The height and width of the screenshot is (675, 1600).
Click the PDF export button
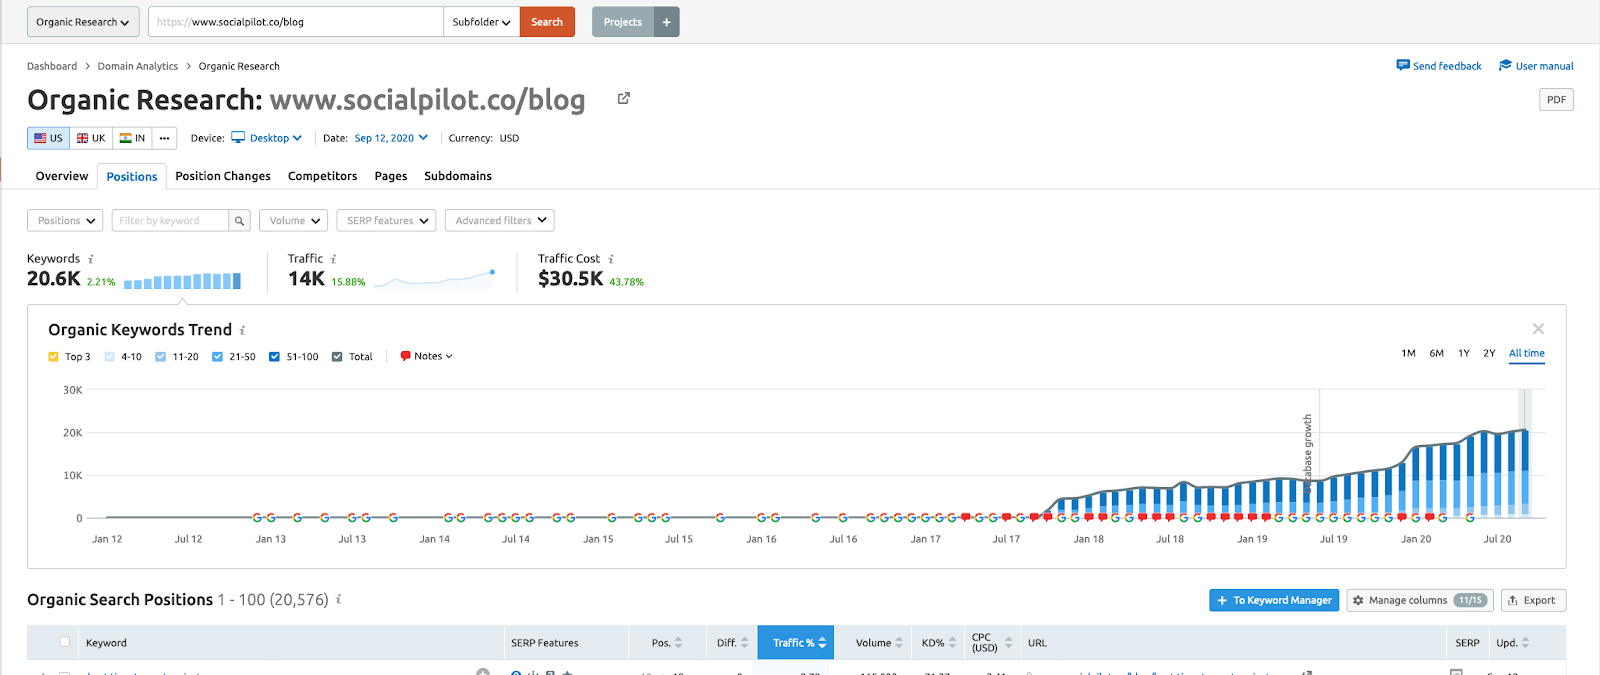(x=1556, y=100)
